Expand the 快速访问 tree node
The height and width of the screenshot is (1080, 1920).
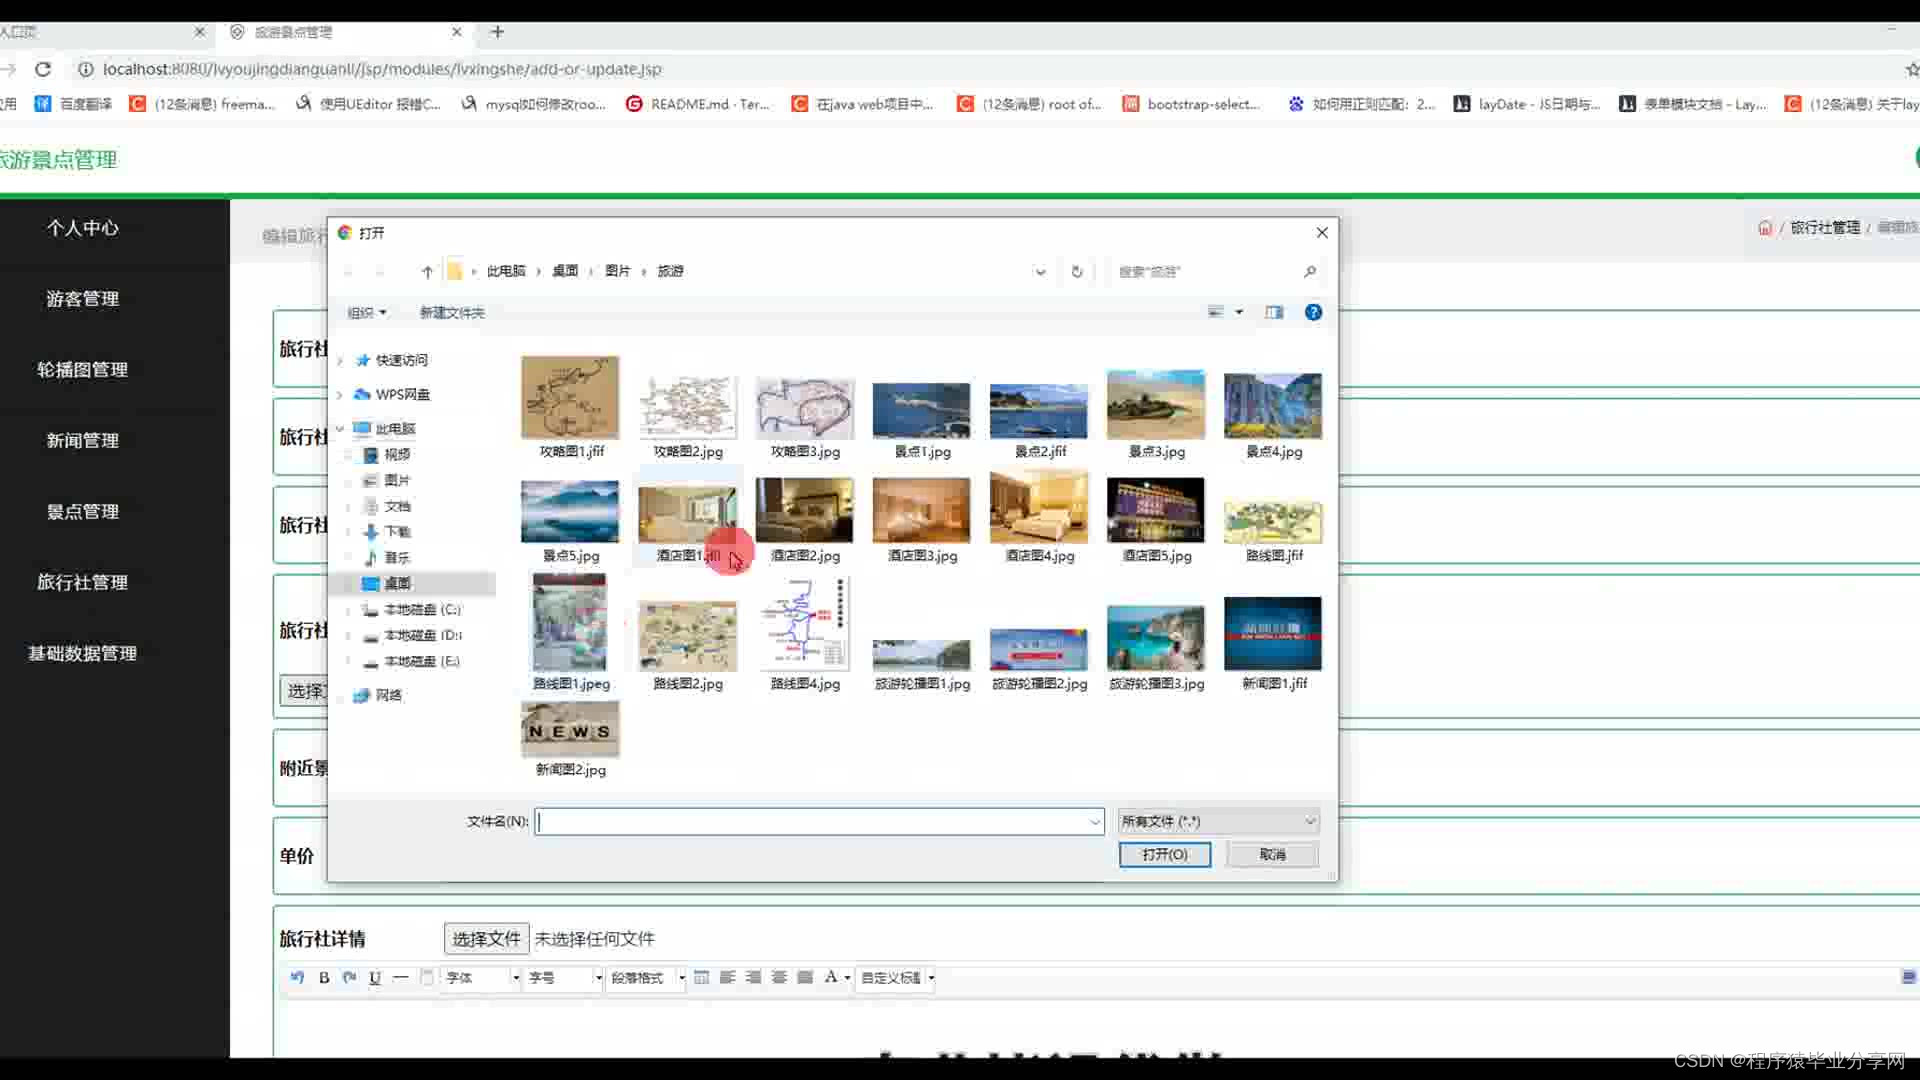point(340,361)
